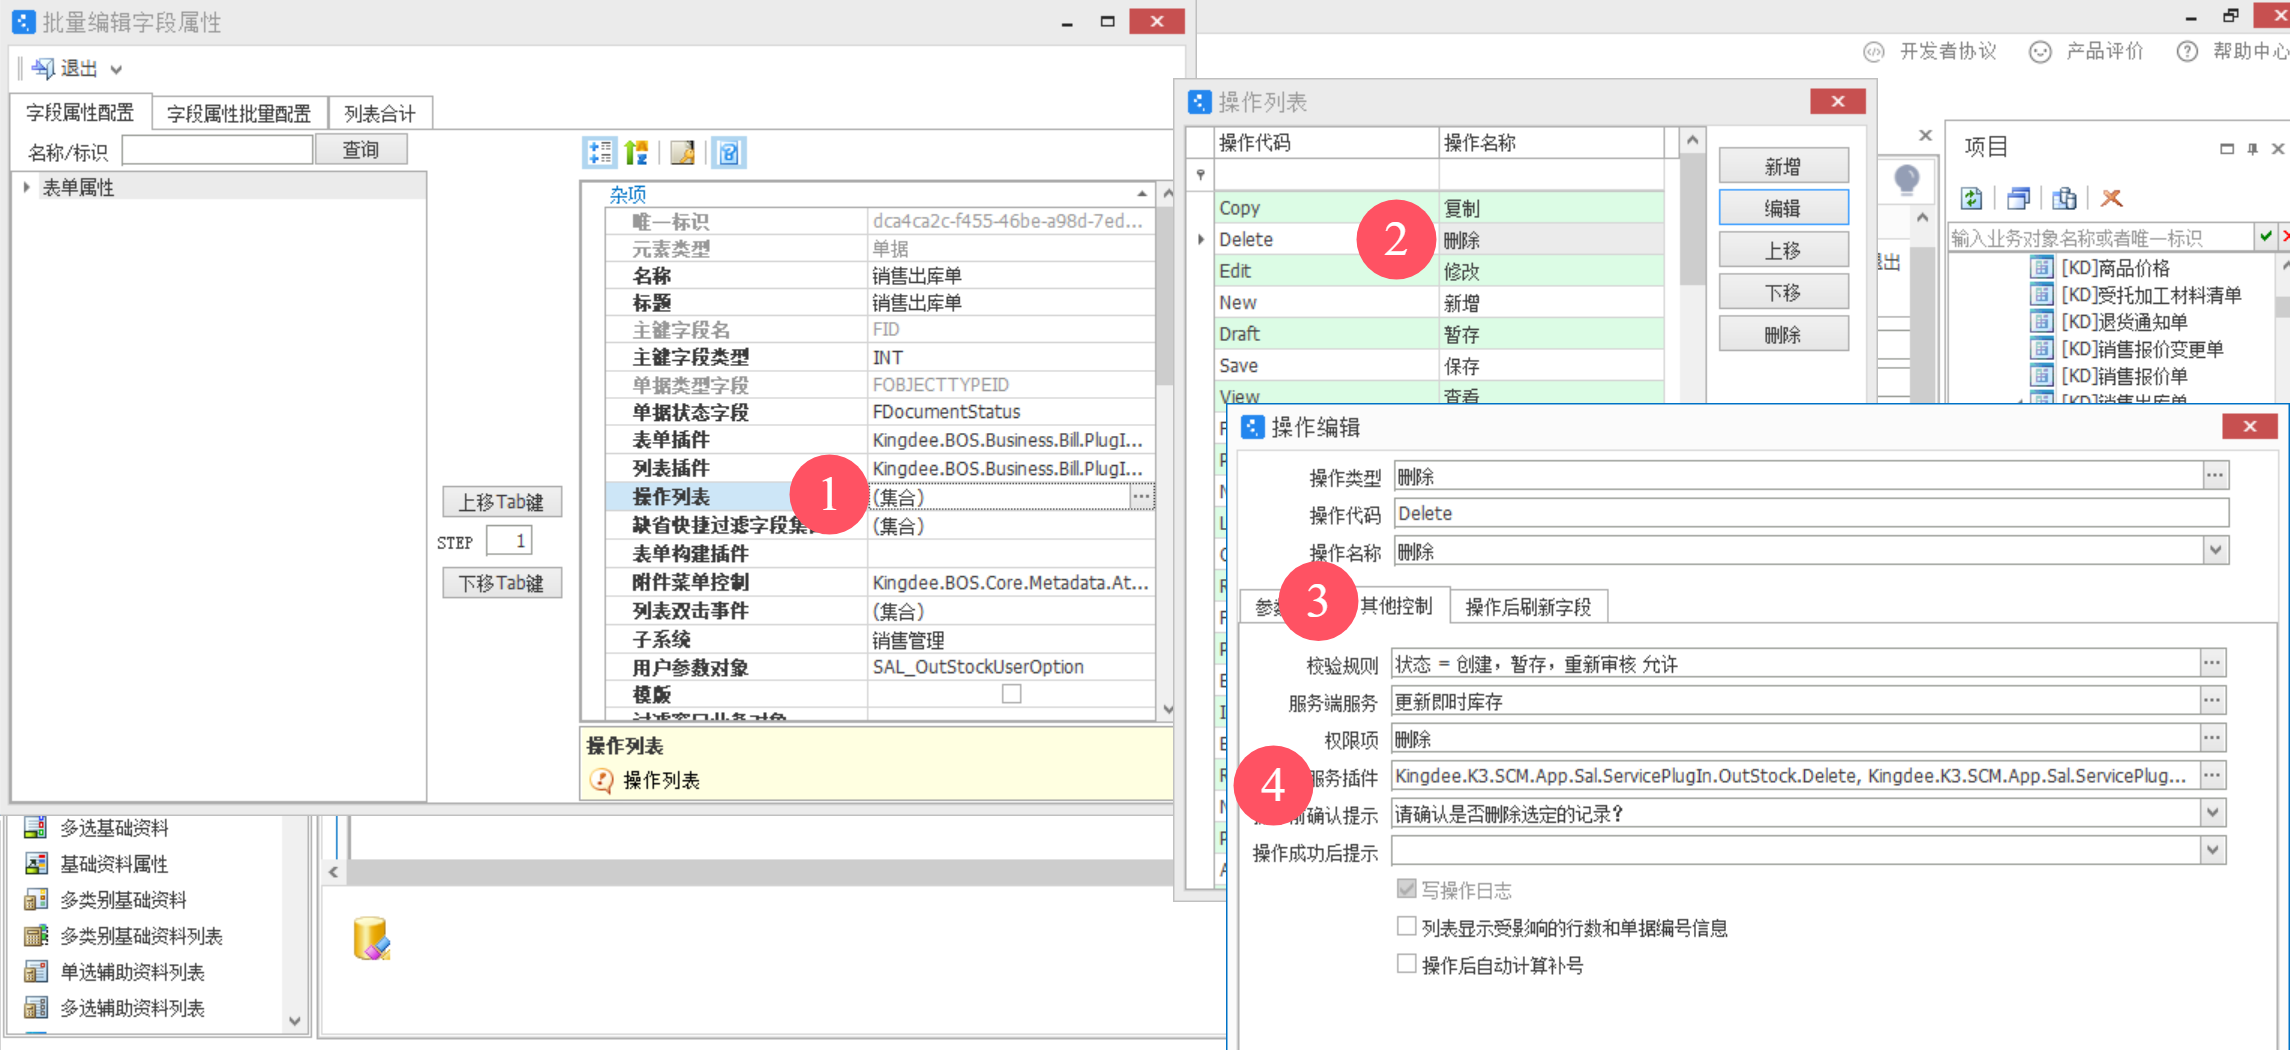Viewport: 2290px width, 1050px height.
Task: Click the orange X delete icon in 项目 panel
Action: coord(2111,198)
